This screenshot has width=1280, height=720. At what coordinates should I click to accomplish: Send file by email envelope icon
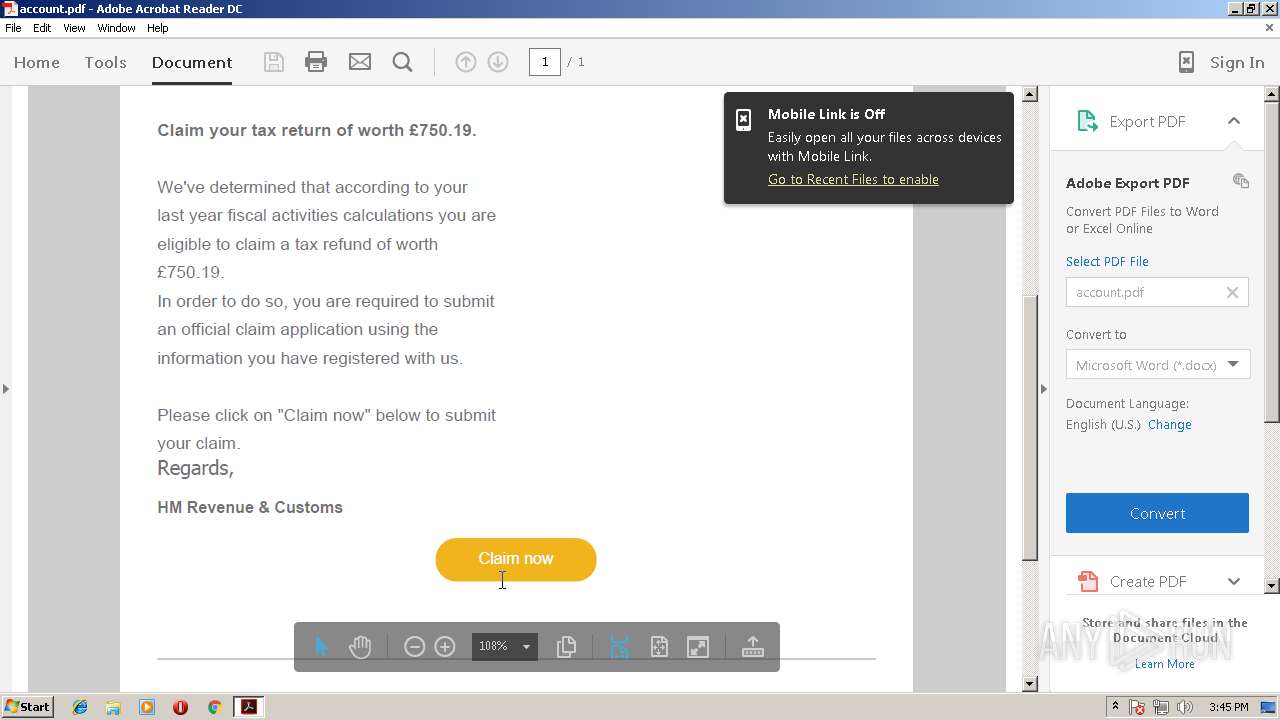pos(360,62)
